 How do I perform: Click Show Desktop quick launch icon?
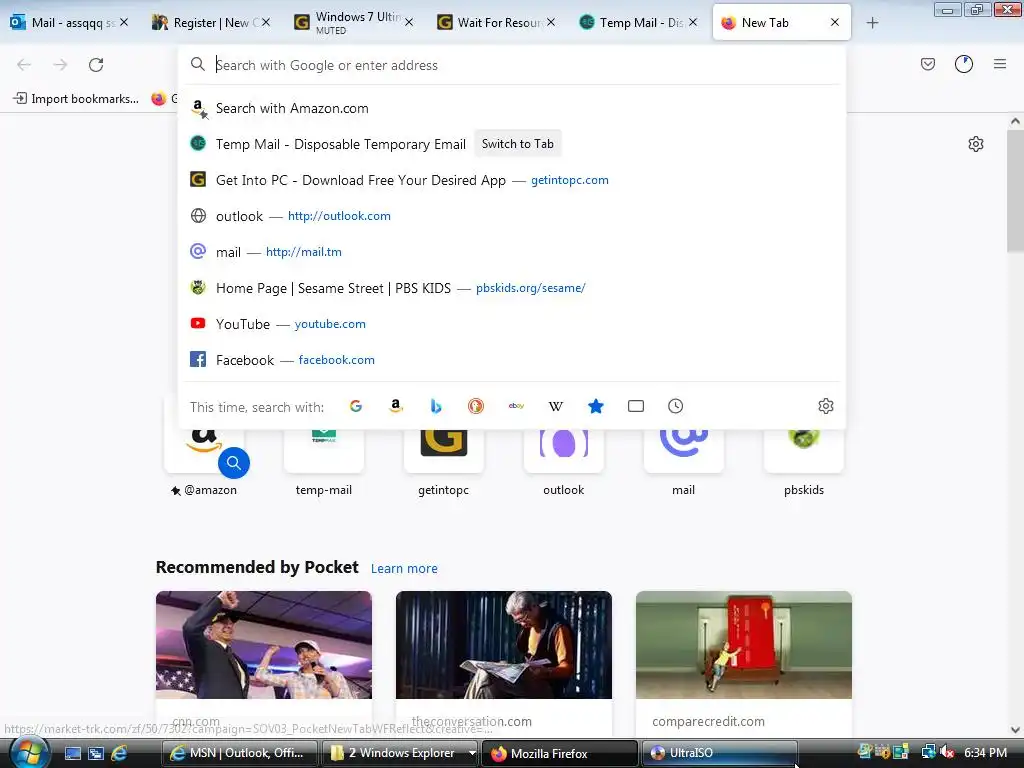pos(72,754)
